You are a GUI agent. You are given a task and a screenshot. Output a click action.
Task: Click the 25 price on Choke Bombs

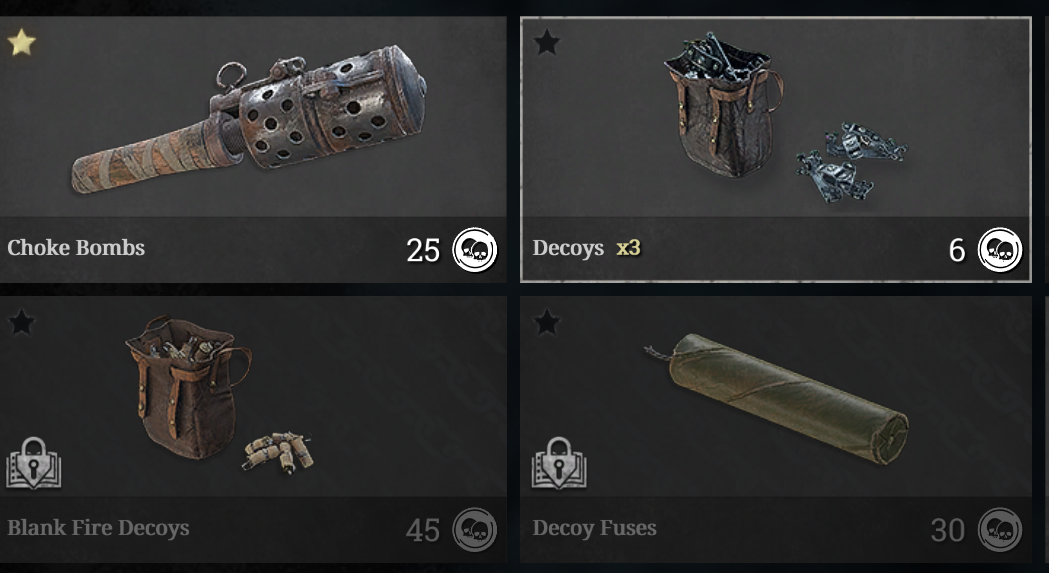[x=423, y=251]
